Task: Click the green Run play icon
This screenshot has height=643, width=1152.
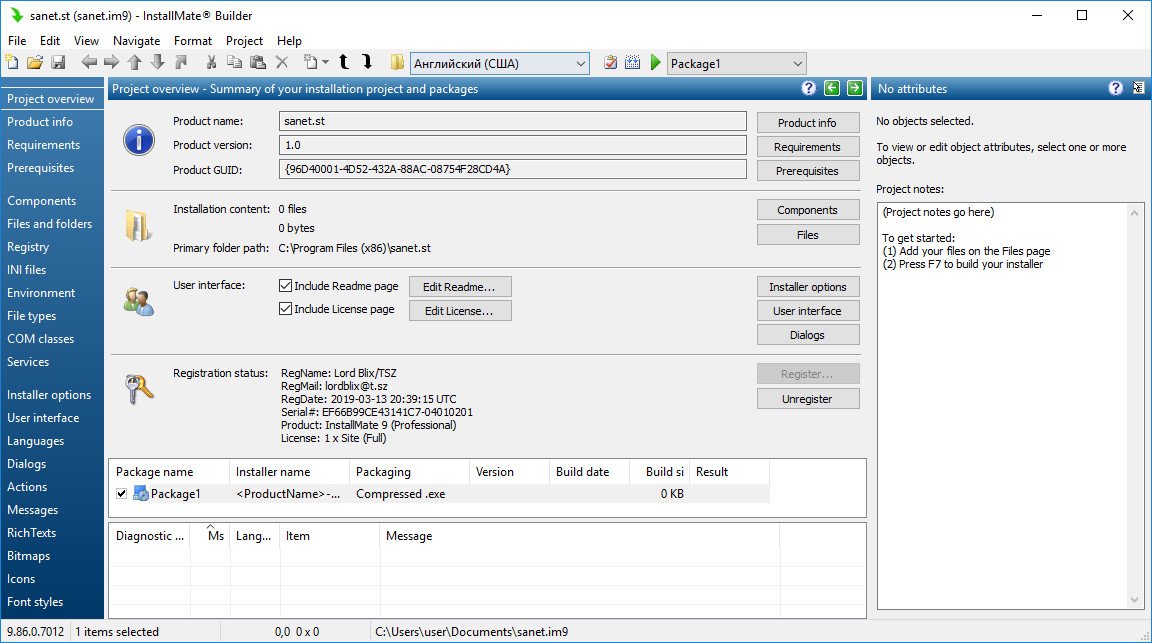Action: click(x=655, y=62)
